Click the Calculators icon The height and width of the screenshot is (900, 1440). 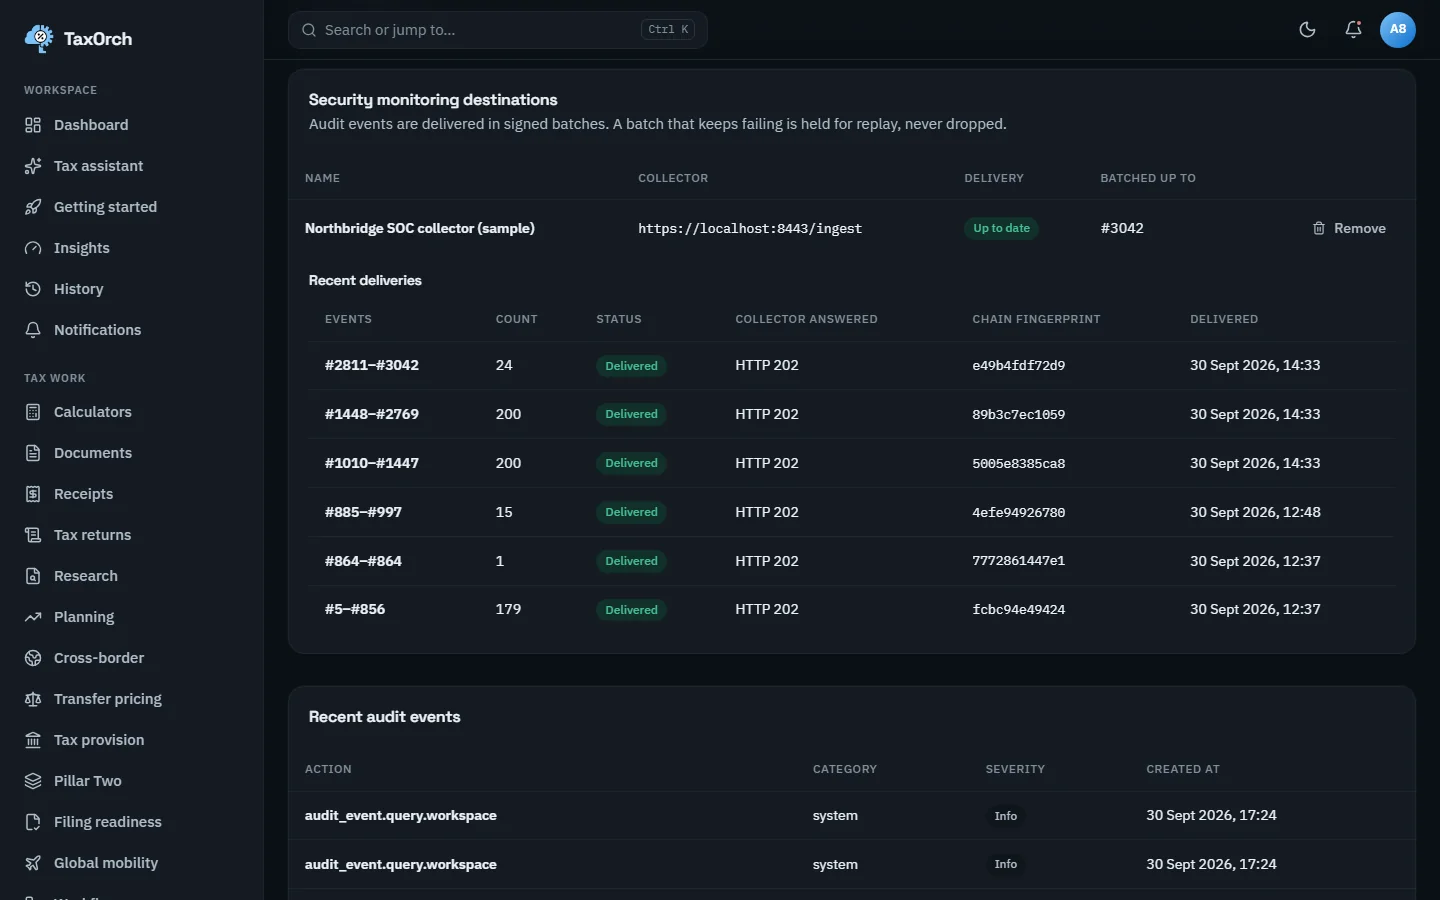(33, 412)
